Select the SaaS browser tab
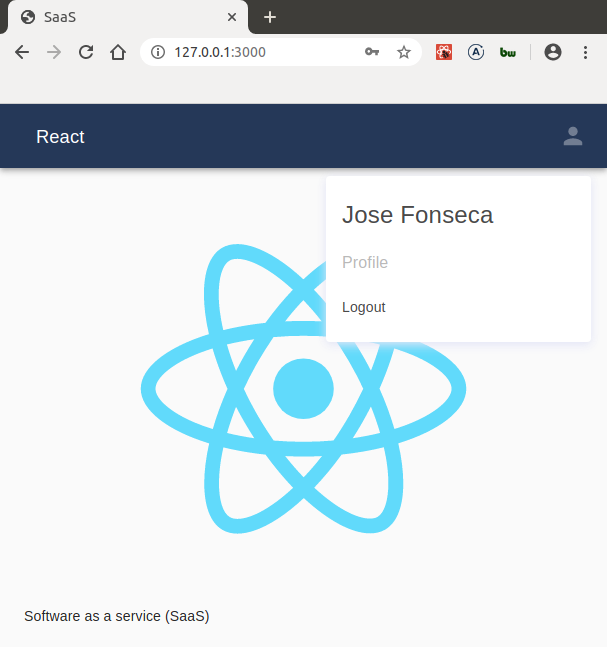 tap(128, 17)
